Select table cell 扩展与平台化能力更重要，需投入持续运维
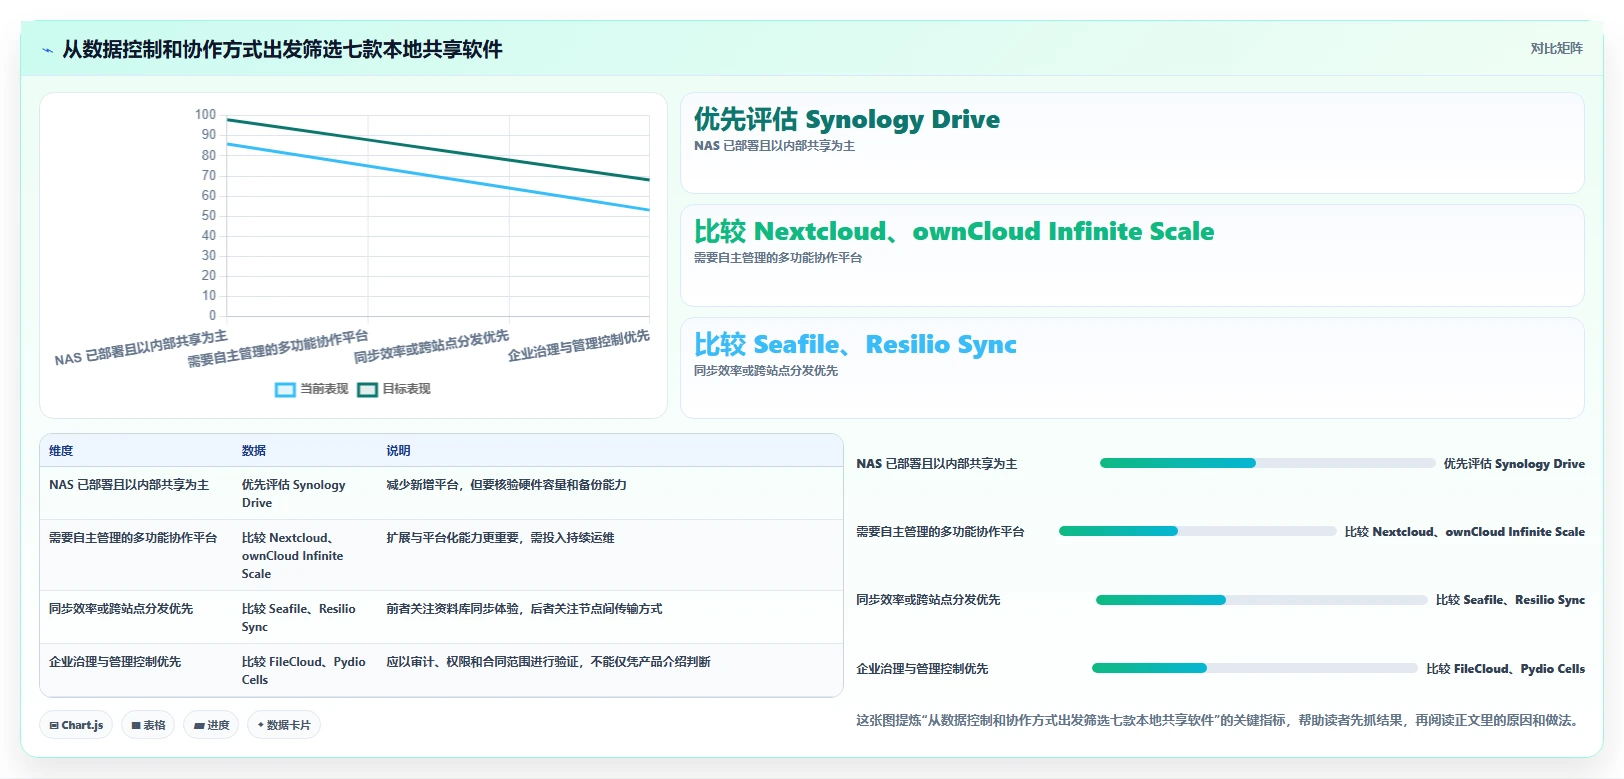1624x779 pixels. (x=500, y=538)
